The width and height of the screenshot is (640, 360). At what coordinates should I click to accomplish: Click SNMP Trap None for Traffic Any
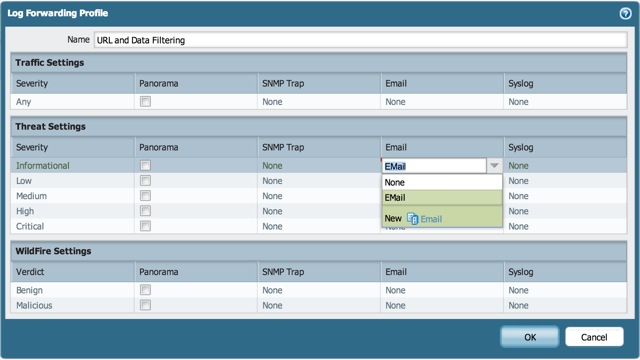point(272,102)
